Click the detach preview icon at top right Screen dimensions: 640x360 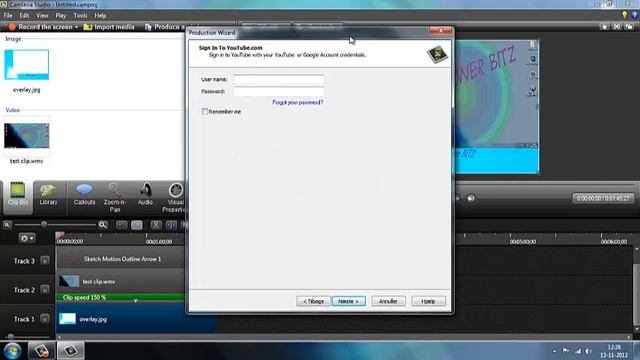(629, 27)
